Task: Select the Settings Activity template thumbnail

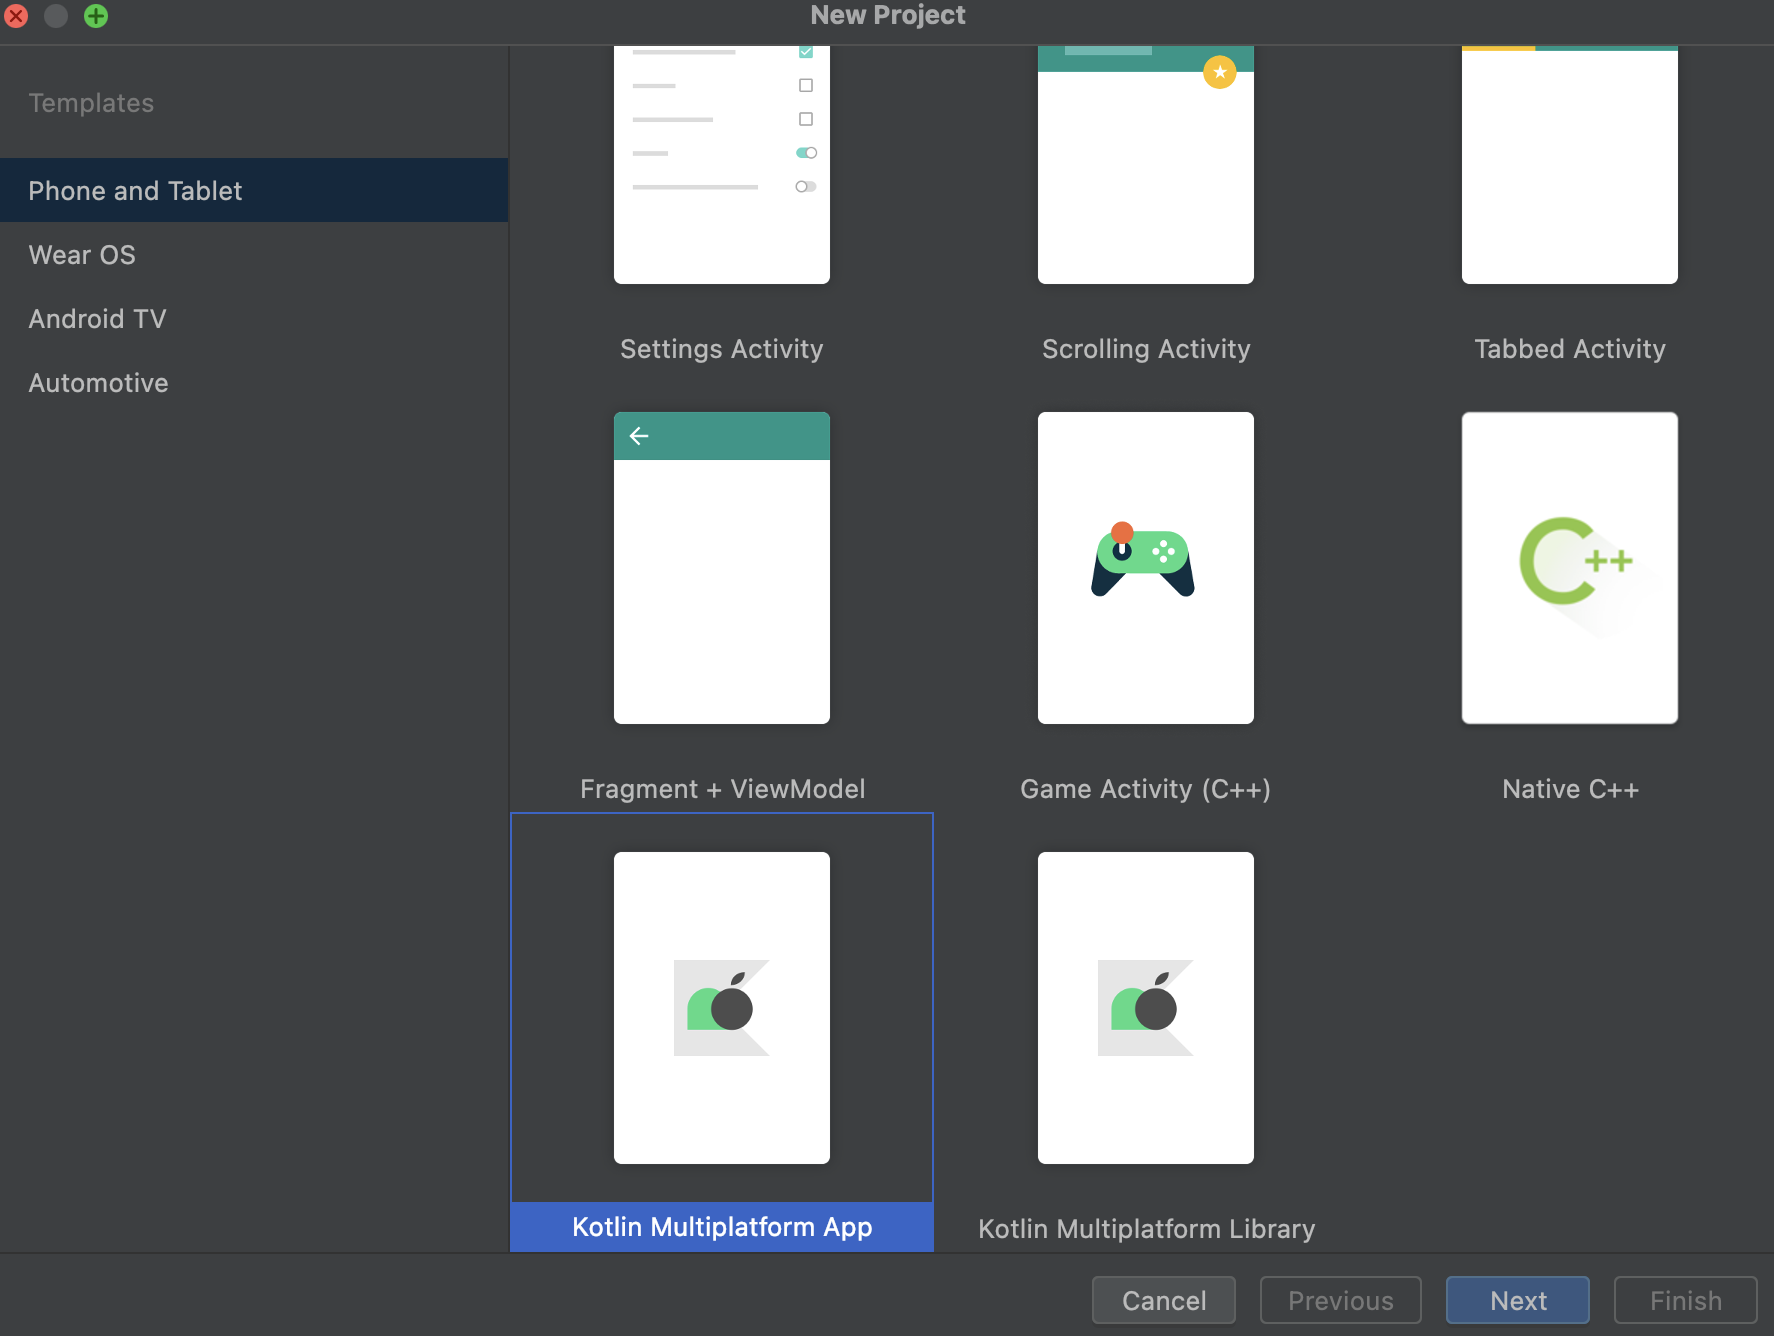Action: click(721, 165)
